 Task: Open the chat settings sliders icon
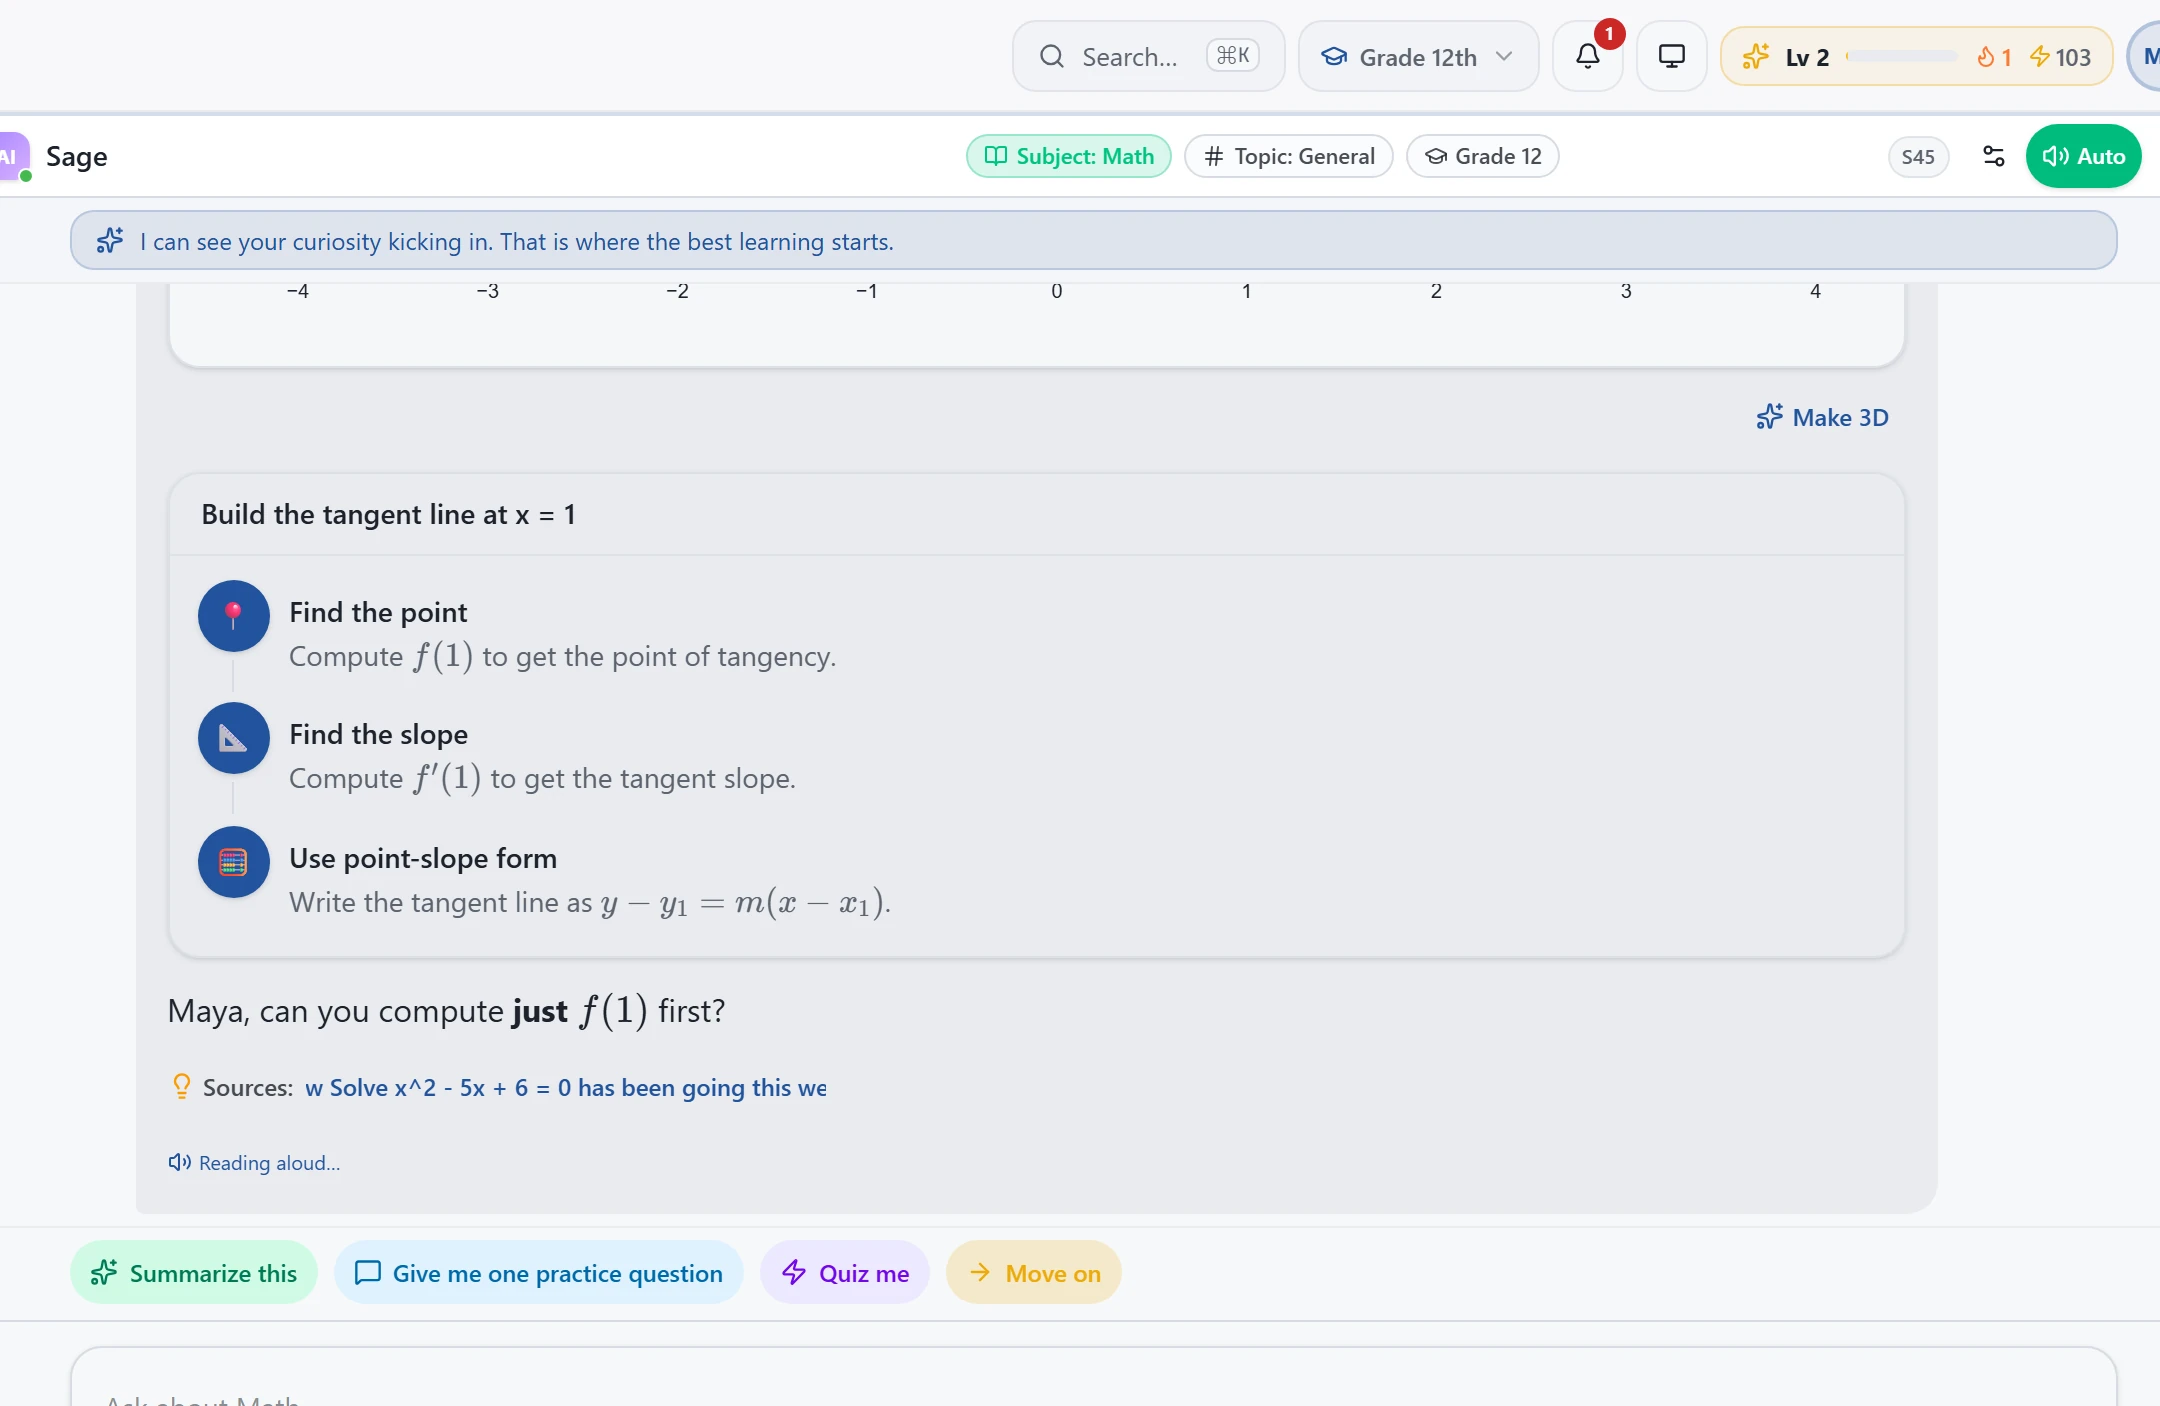click(1993, 156)
